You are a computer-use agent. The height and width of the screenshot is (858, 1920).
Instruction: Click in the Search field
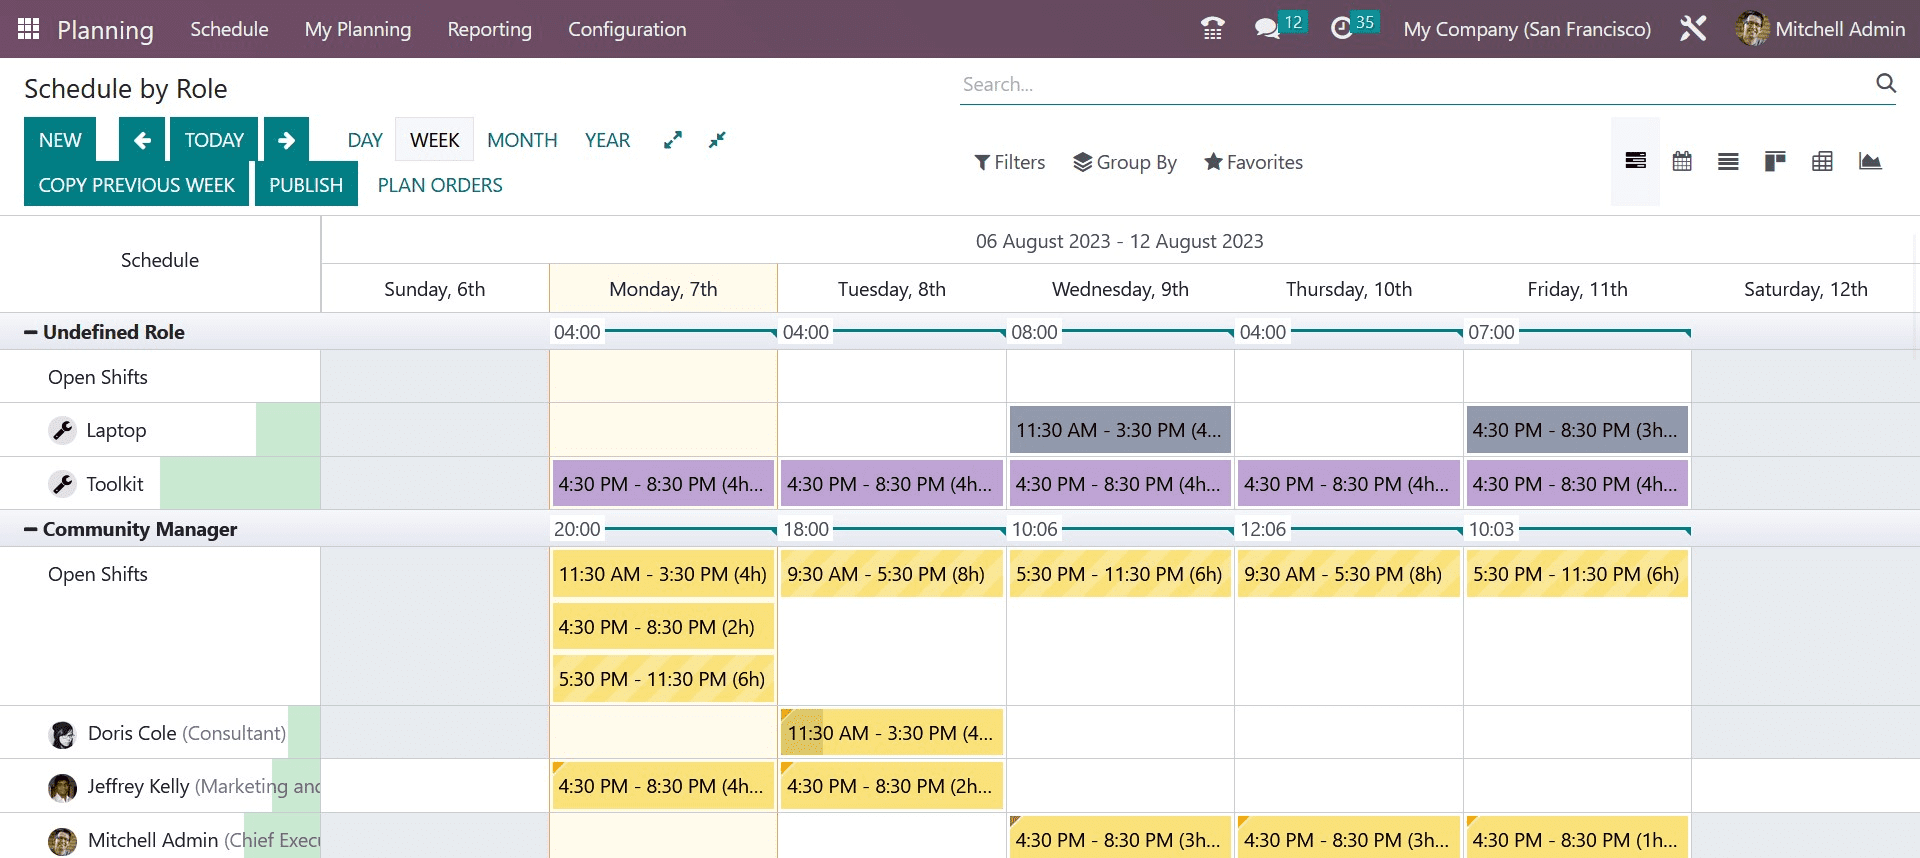point(1410,84)
